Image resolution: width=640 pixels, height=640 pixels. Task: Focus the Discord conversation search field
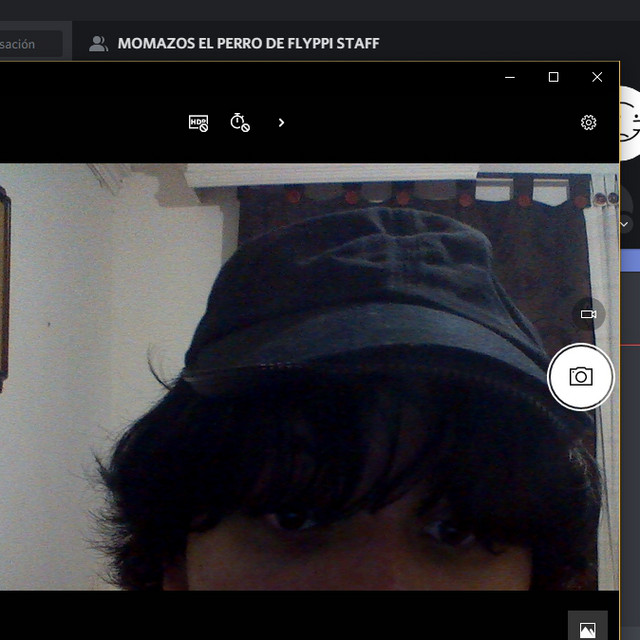tap(30, 44)
